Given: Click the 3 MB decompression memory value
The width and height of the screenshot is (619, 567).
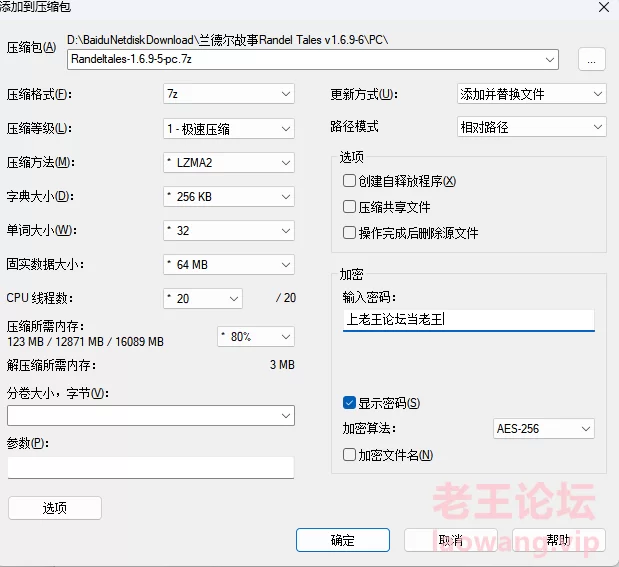Looking at the screenshot, I should point(282,365).
